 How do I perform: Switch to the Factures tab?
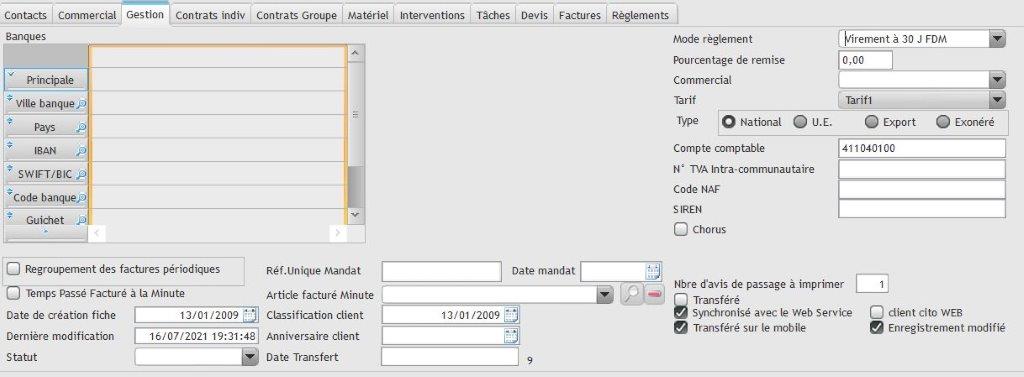point(580,15)
